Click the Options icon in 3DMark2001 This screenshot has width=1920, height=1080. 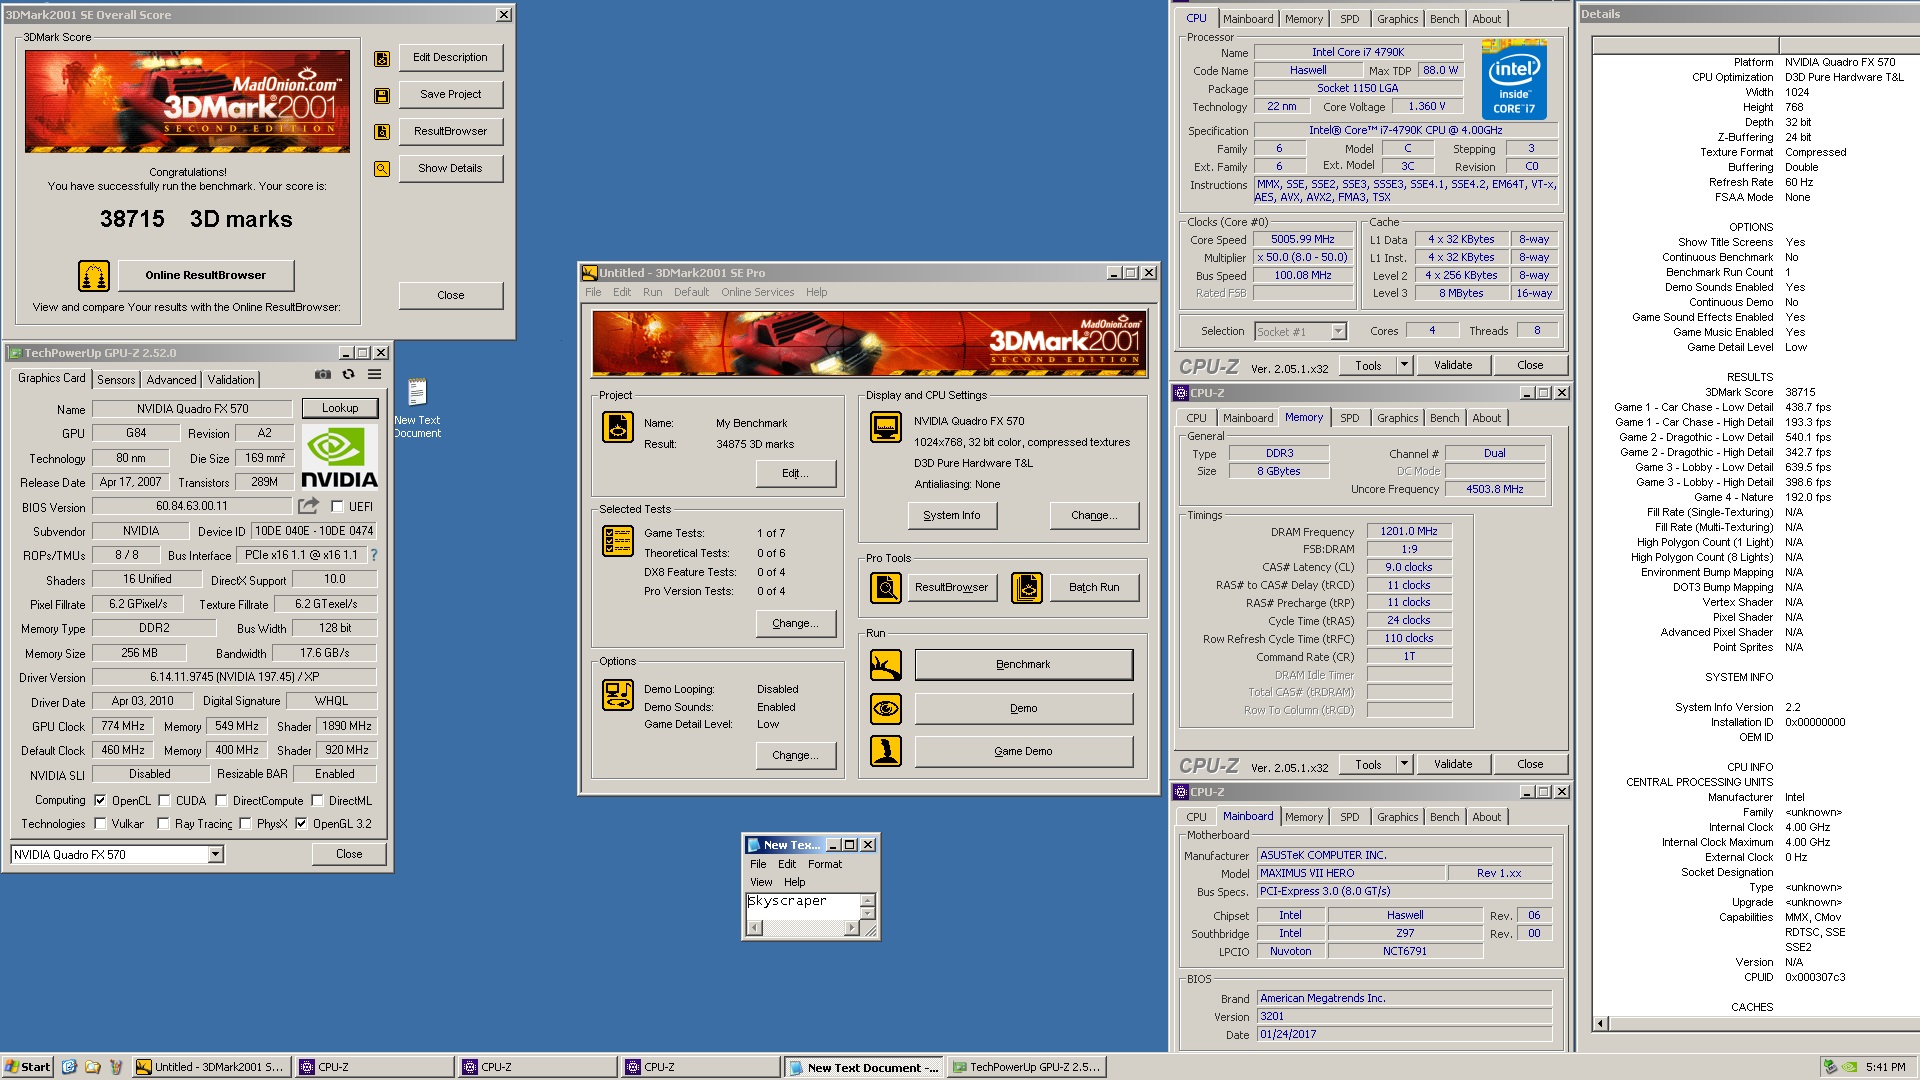click(x=618, y=695)
